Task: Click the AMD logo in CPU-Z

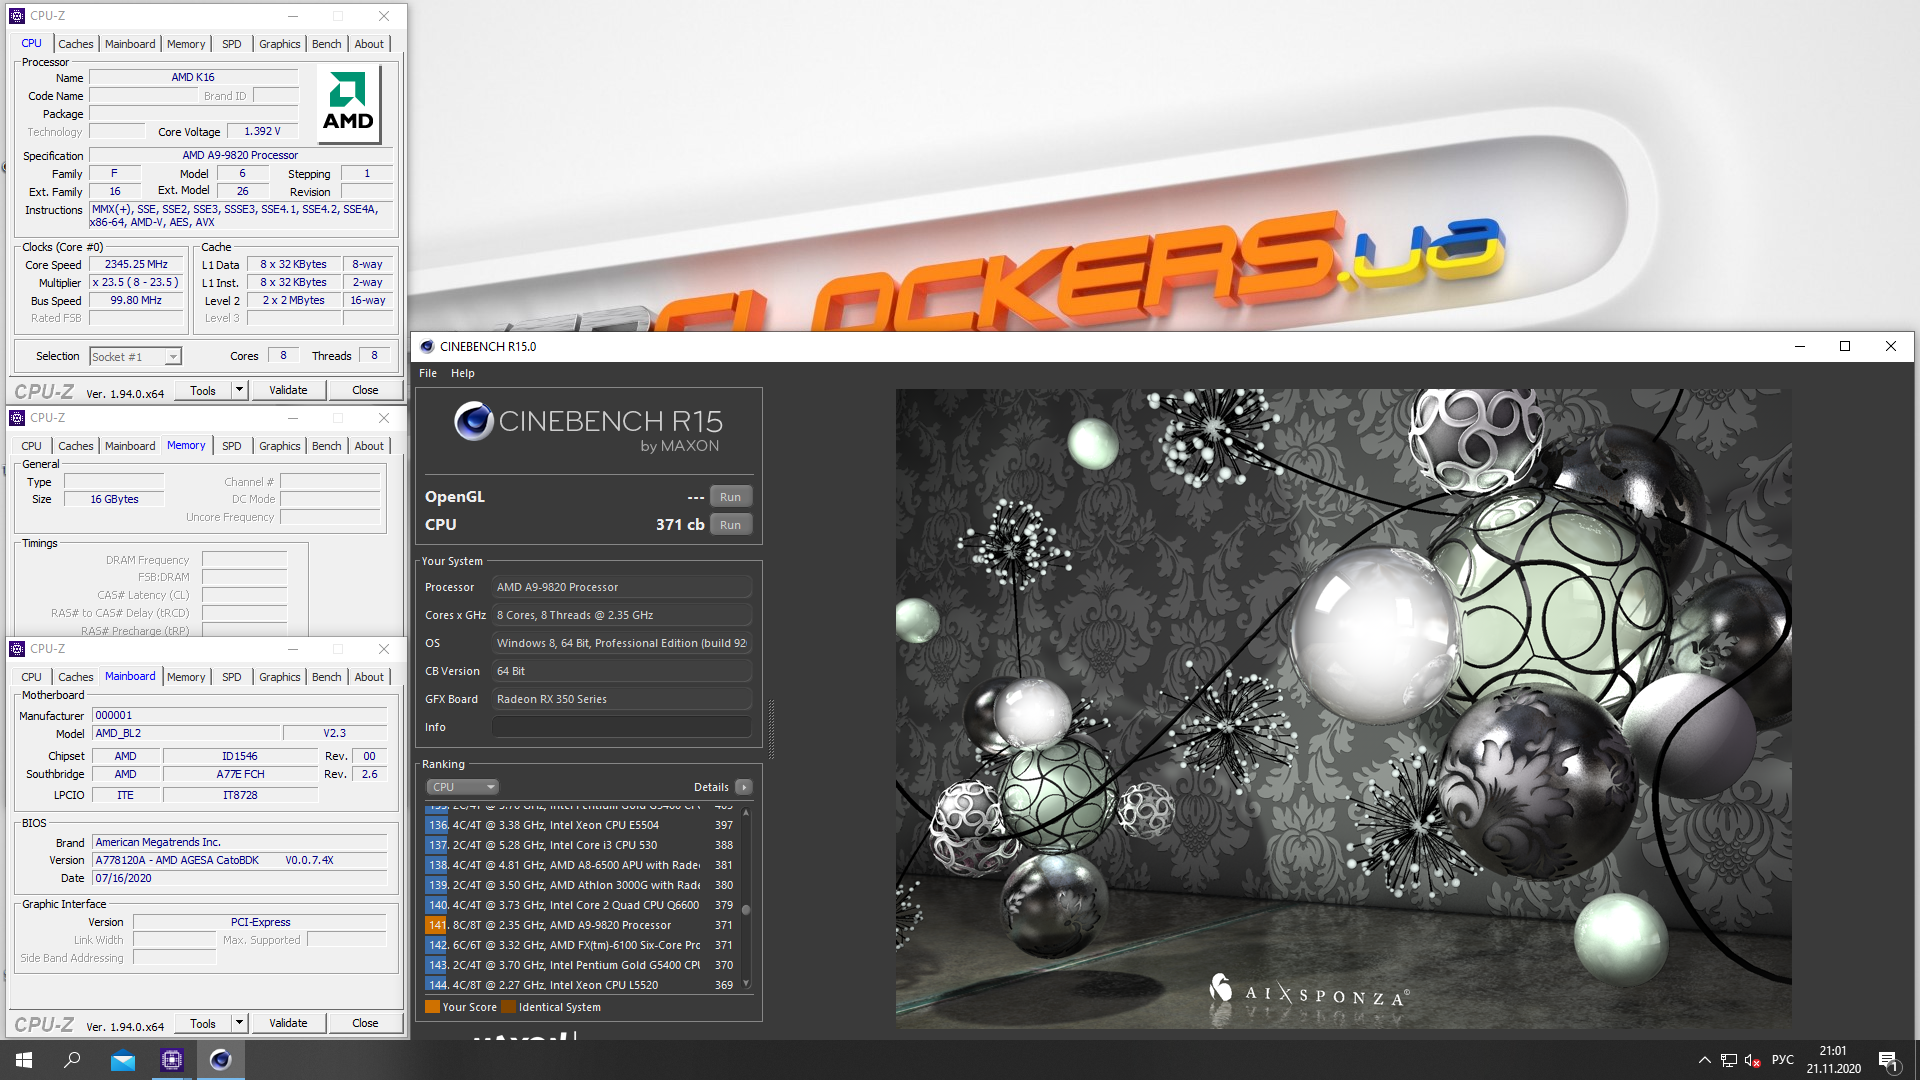Action: [x=348, y=104]
